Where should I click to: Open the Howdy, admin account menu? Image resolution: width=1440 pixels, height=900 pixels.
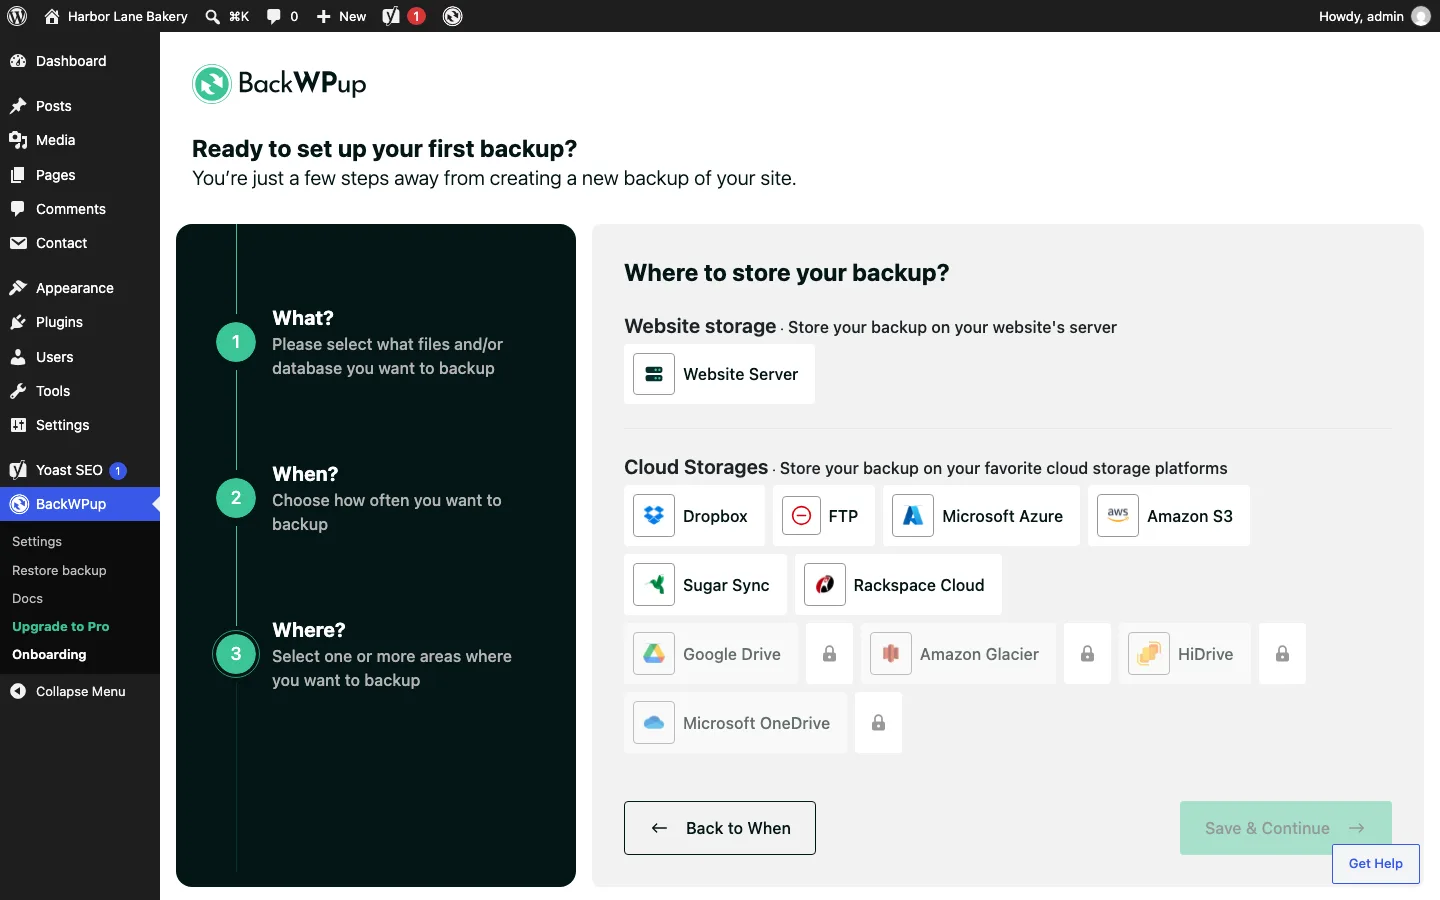tap(1374, 16)
